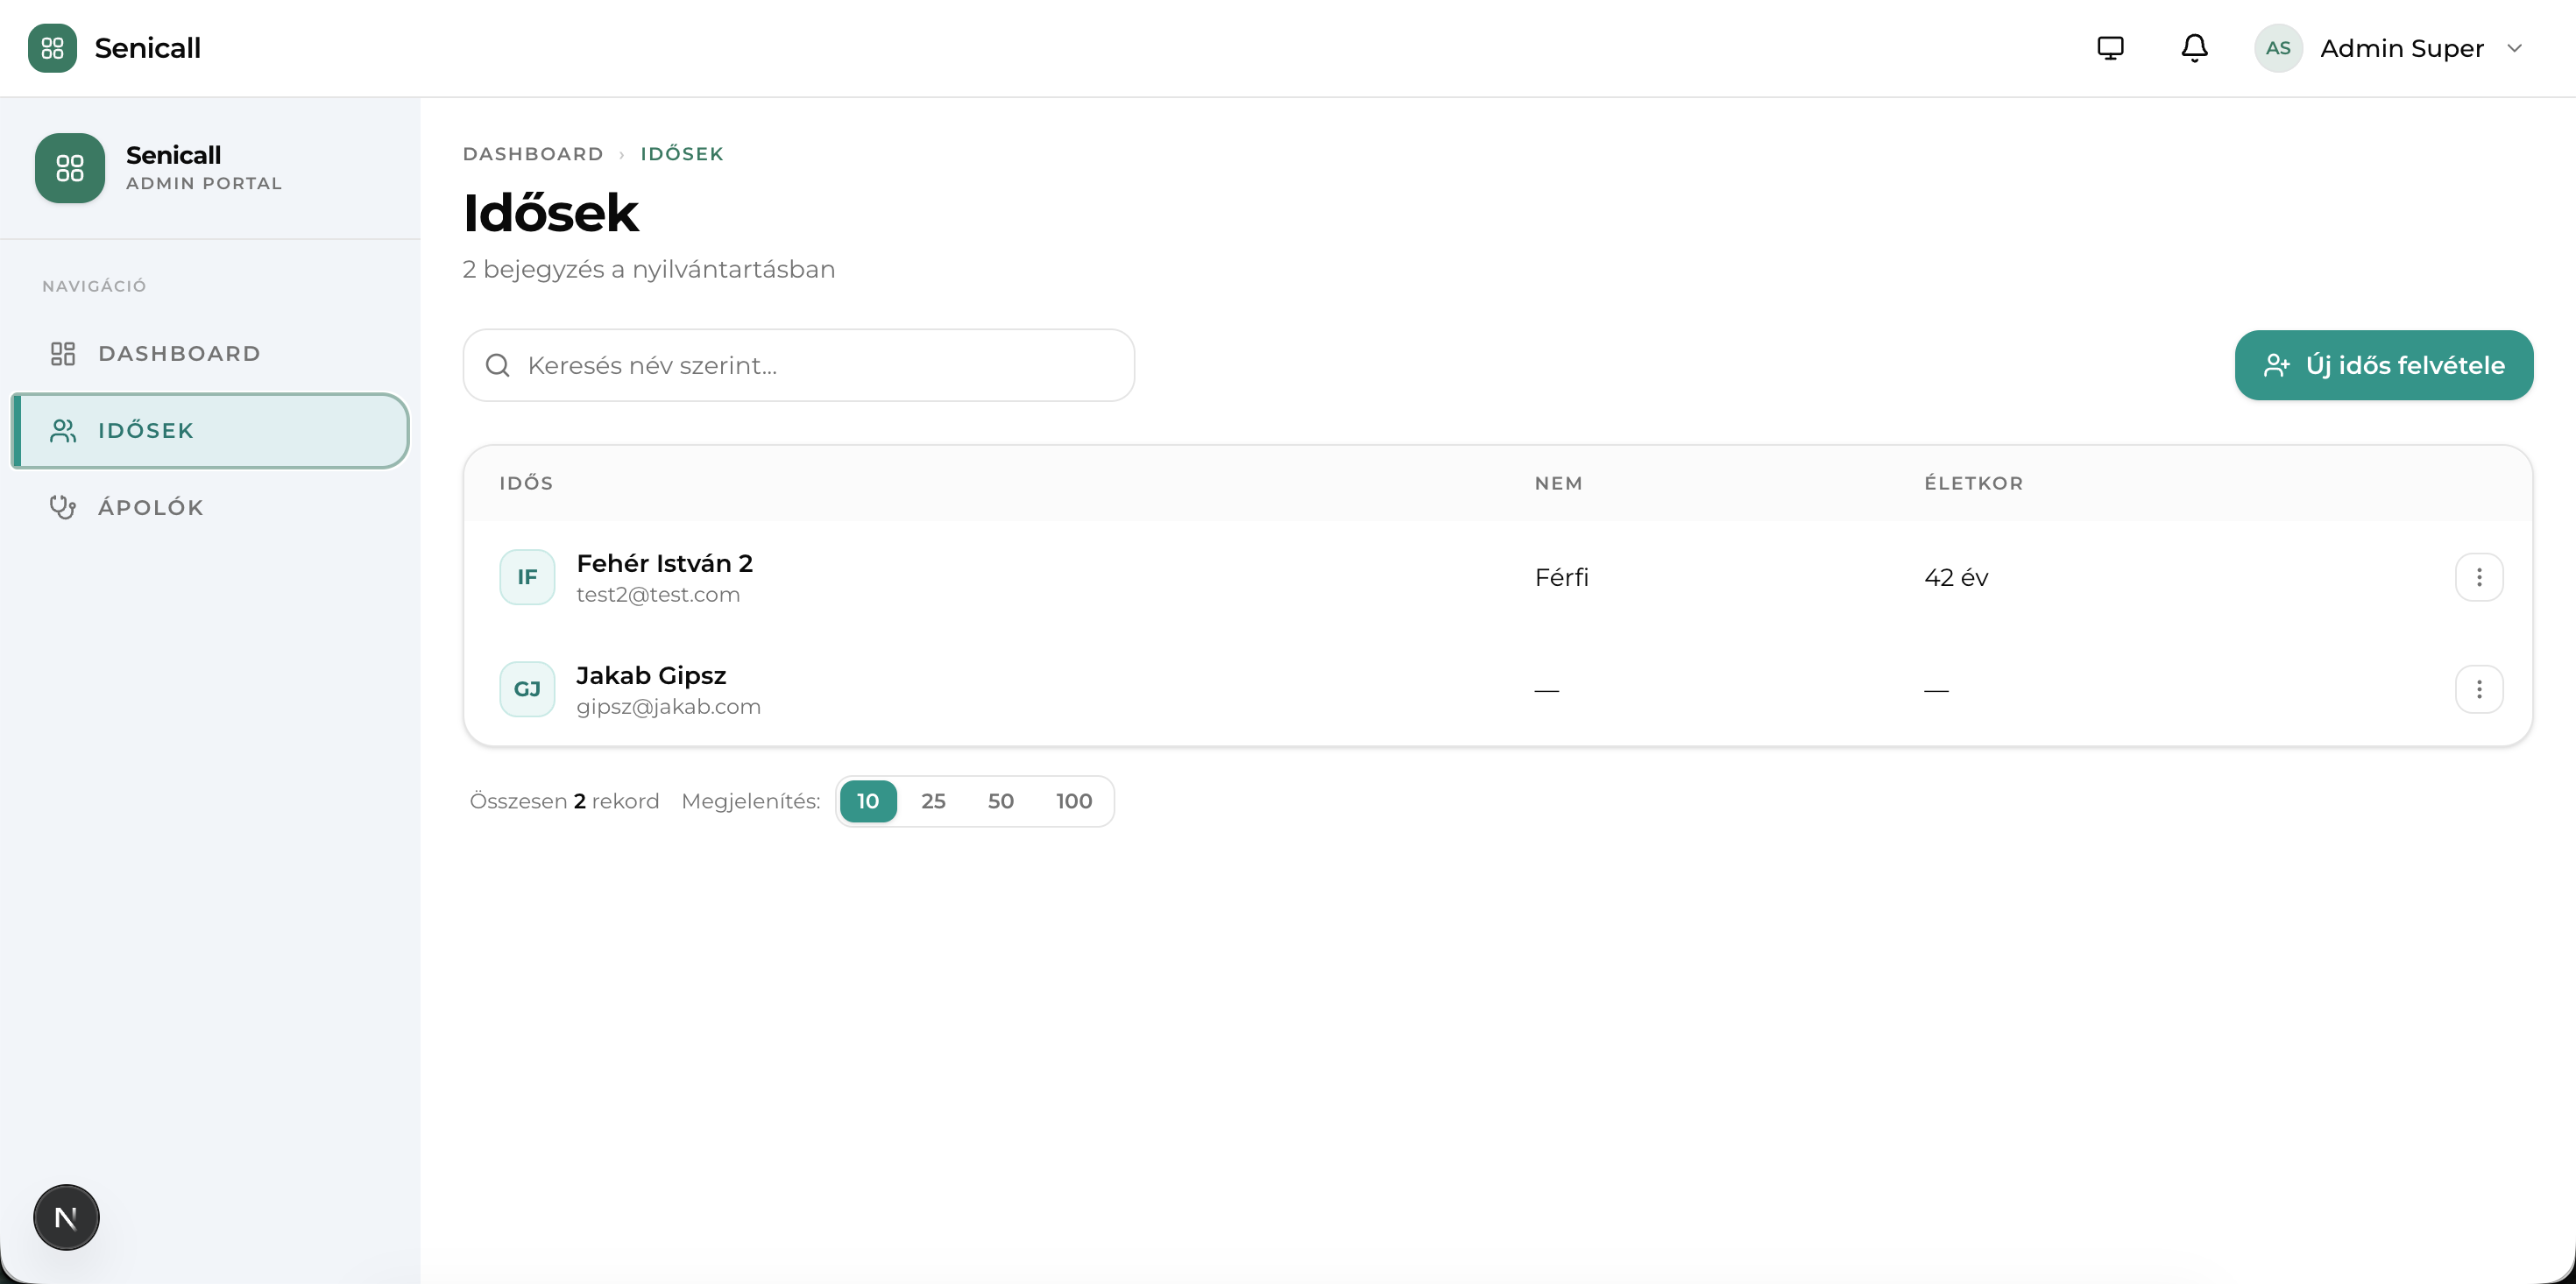Click the Senicall Admin Portal sidebar logo
2576x1284 pixels.
(70, 168)
